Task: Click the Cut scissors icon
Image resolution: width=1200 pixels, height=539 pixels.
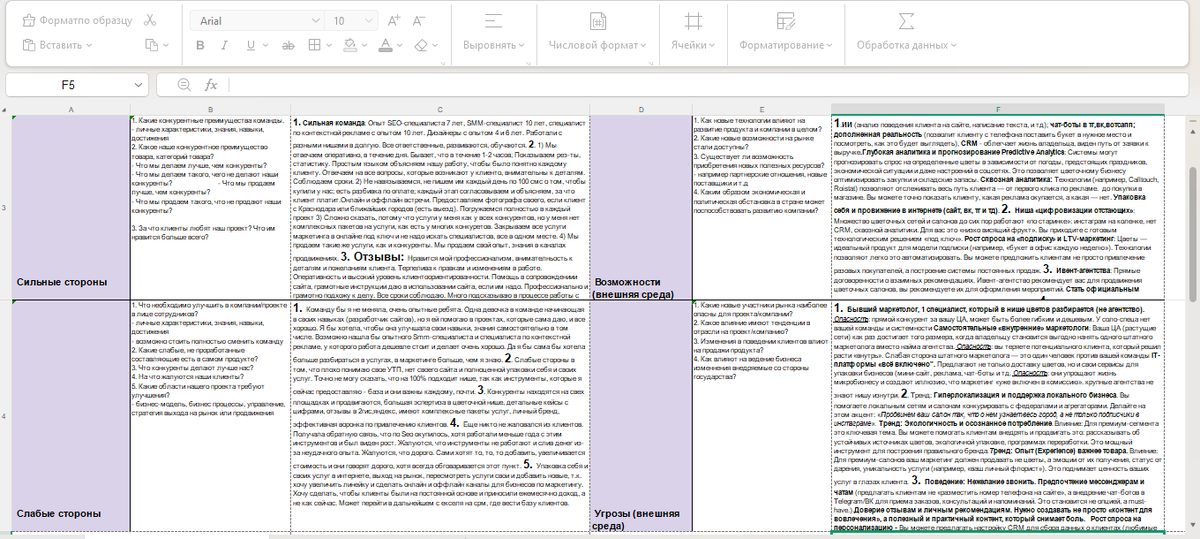Action: (x=150, y=20)
